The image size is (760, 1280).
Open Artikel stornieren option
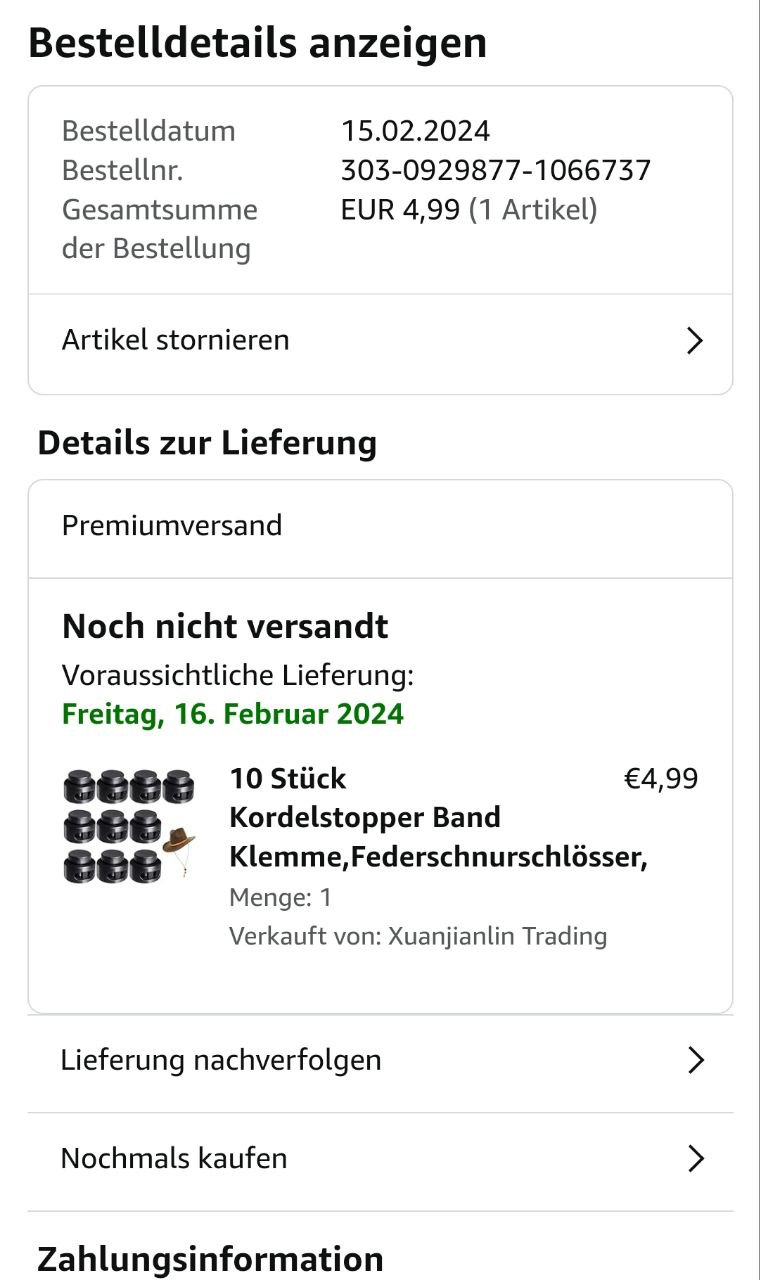(x=176, y=340)
